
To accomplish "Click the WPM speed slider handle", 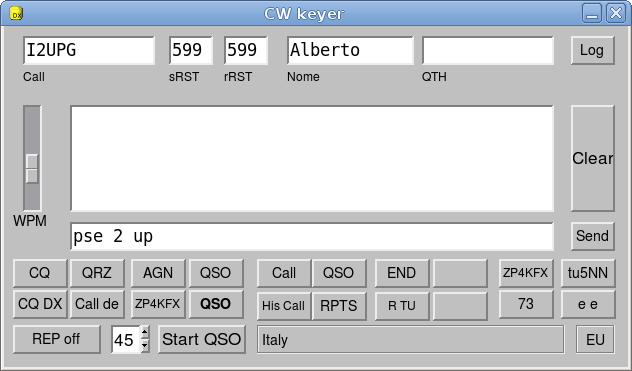I will click(x=32, y=169).
